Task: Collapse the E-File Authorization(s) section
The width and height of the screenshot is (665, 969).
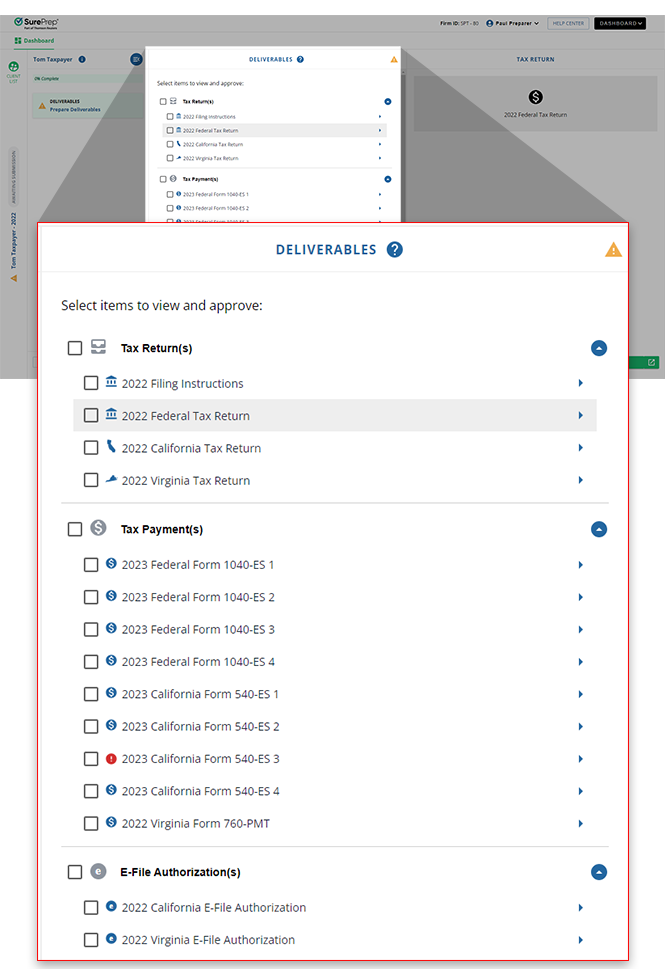Action: [598, 872]
